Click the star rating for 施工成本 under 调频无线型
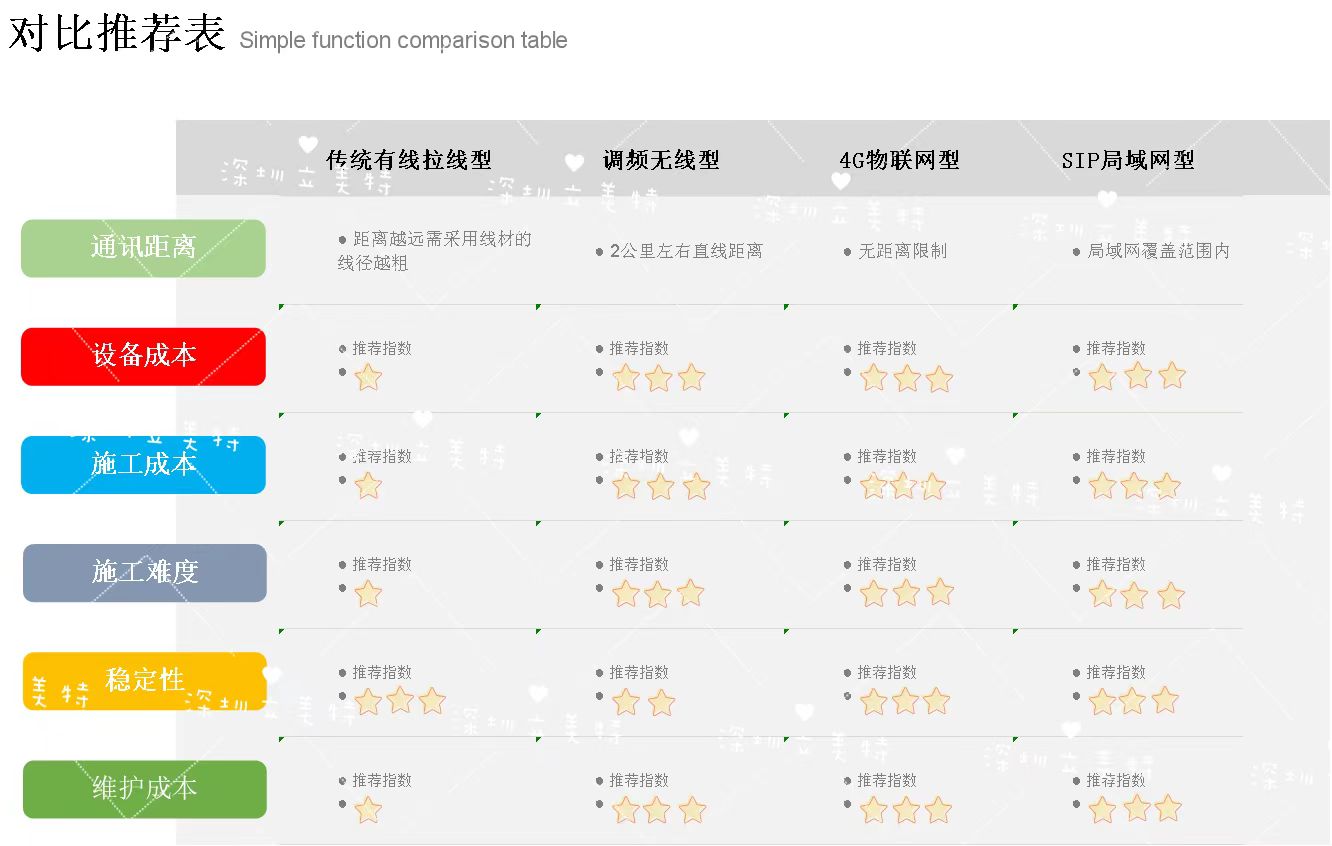The width and height of the screenshot is (1332, 846). (x=661, y=486)
